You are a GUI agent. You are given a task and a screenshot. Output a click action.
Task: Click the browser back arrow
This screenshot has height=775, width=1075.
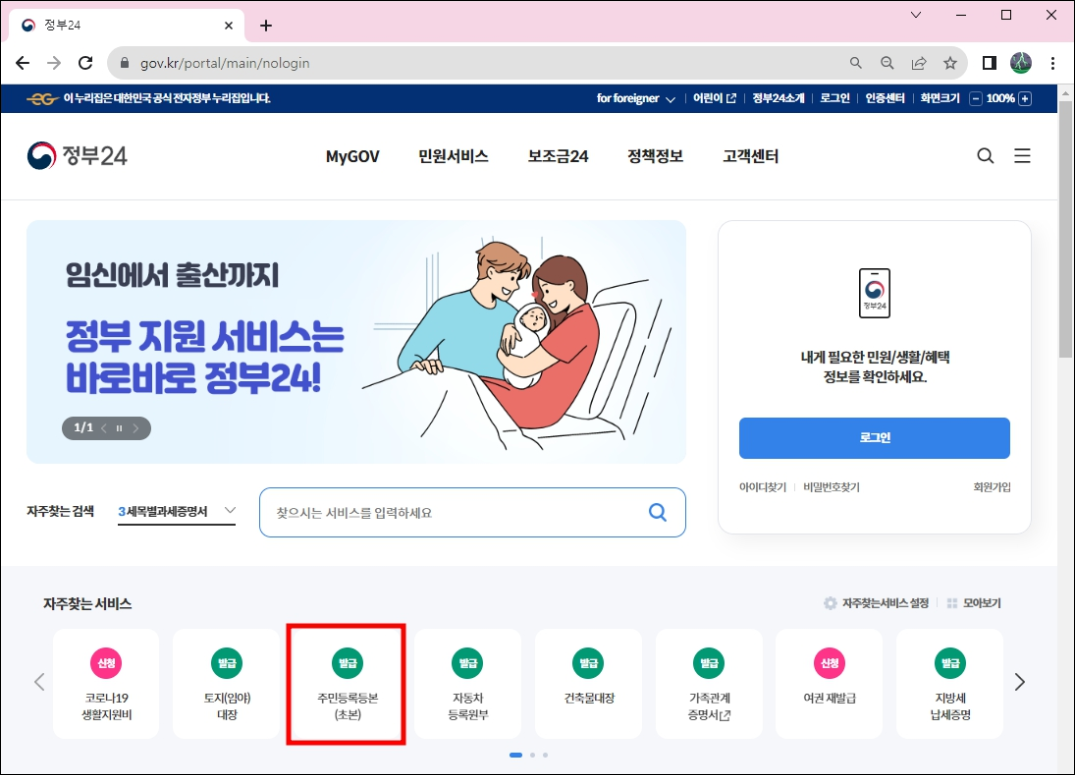click(x=23, y=63)
